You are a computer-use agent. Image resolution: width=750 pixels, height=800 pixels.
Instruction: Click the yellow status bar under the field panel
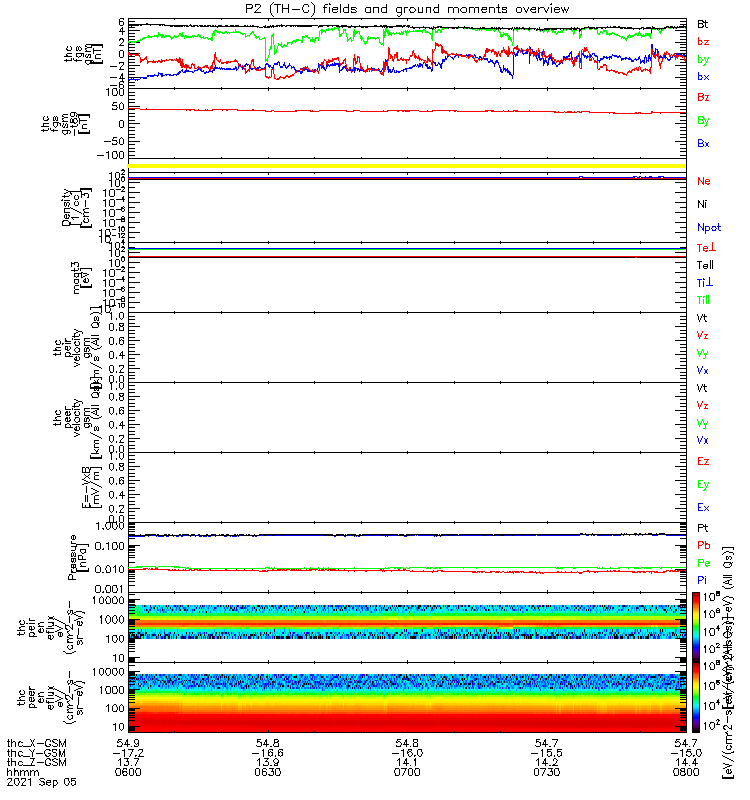(x=407, y=166)
